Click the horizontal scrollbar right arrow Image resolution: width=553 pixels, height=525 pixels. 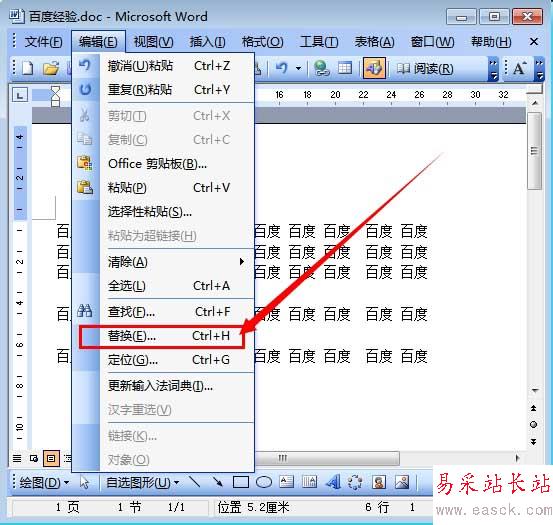(x=517, y=458)
